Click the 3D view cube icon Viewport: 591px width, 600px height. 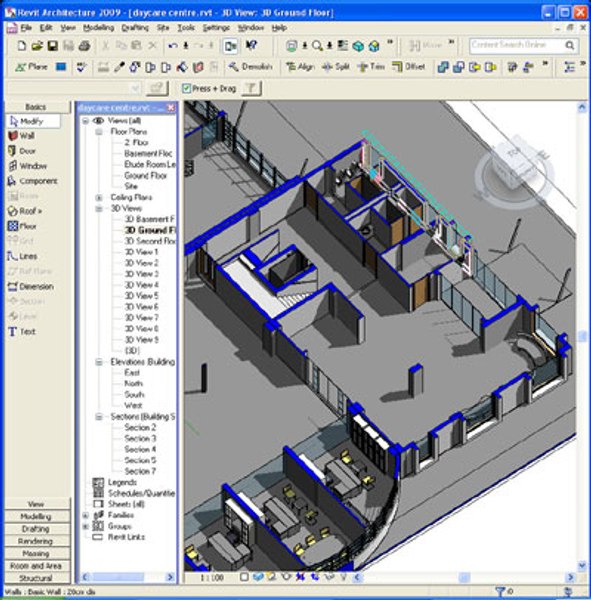(358, 46)
